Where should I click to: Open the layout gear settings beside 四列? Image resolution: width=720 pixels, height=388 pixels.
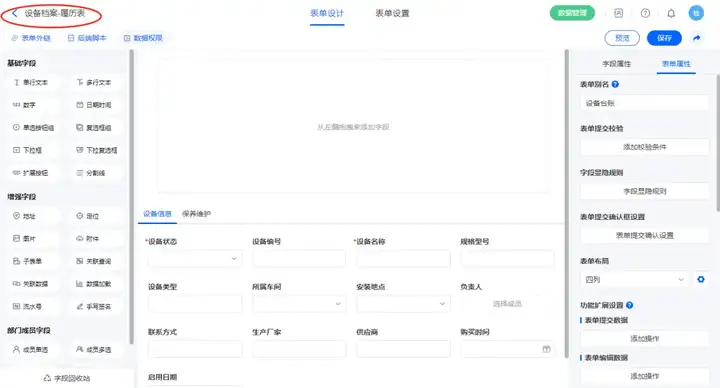701,279
